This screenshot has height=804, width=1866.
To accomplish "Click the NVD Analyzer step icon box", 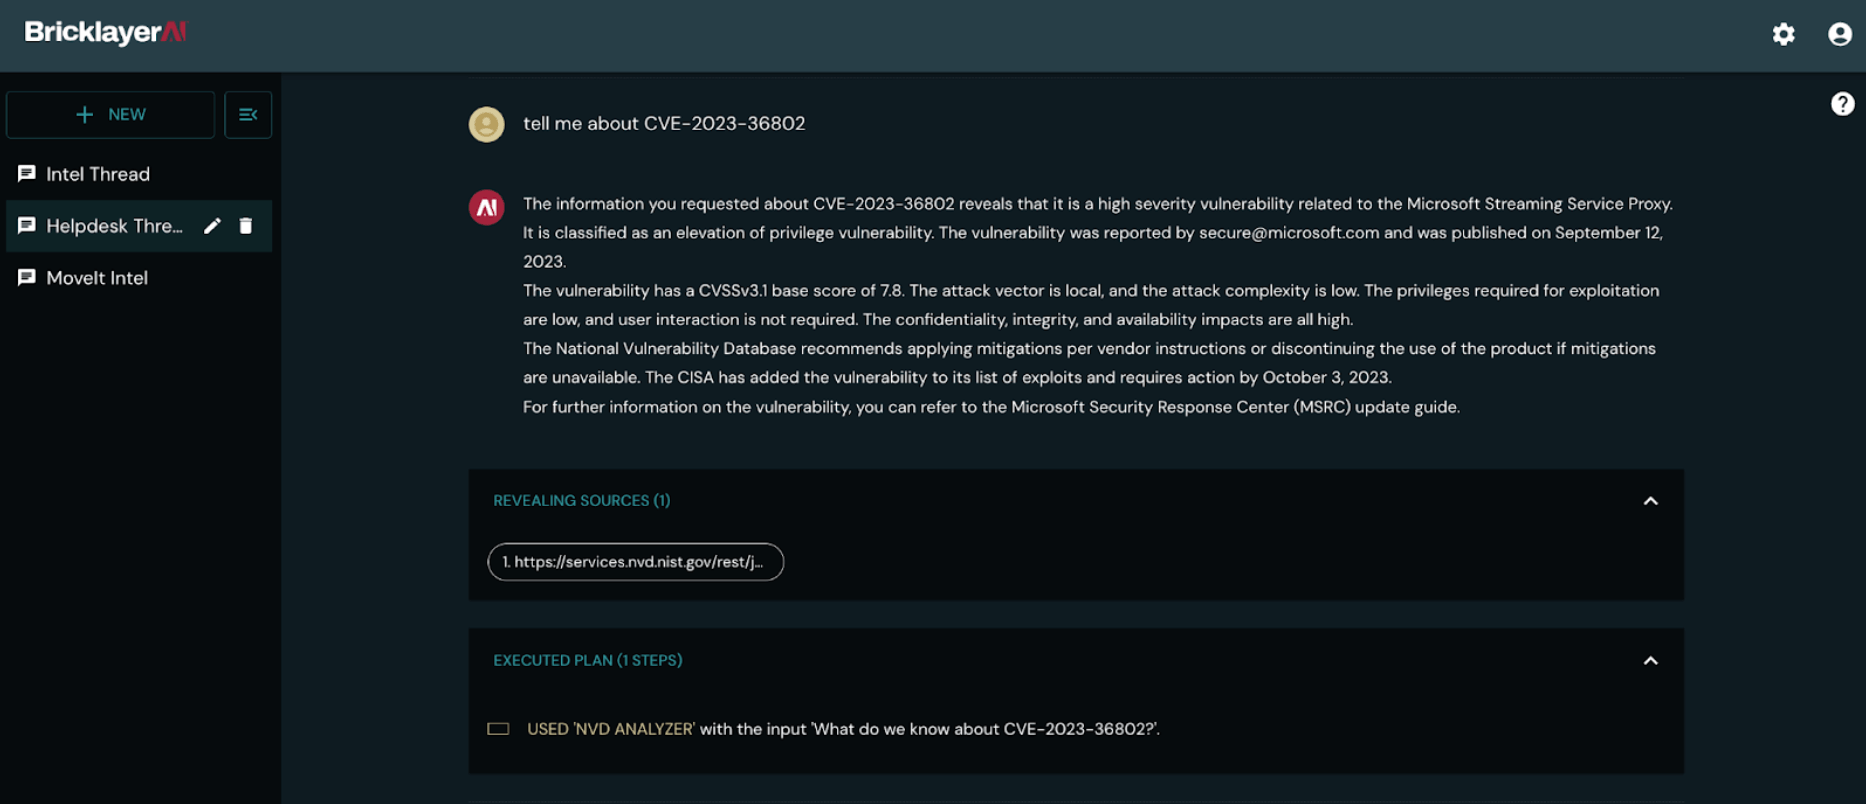I will [x=498, y=729].
